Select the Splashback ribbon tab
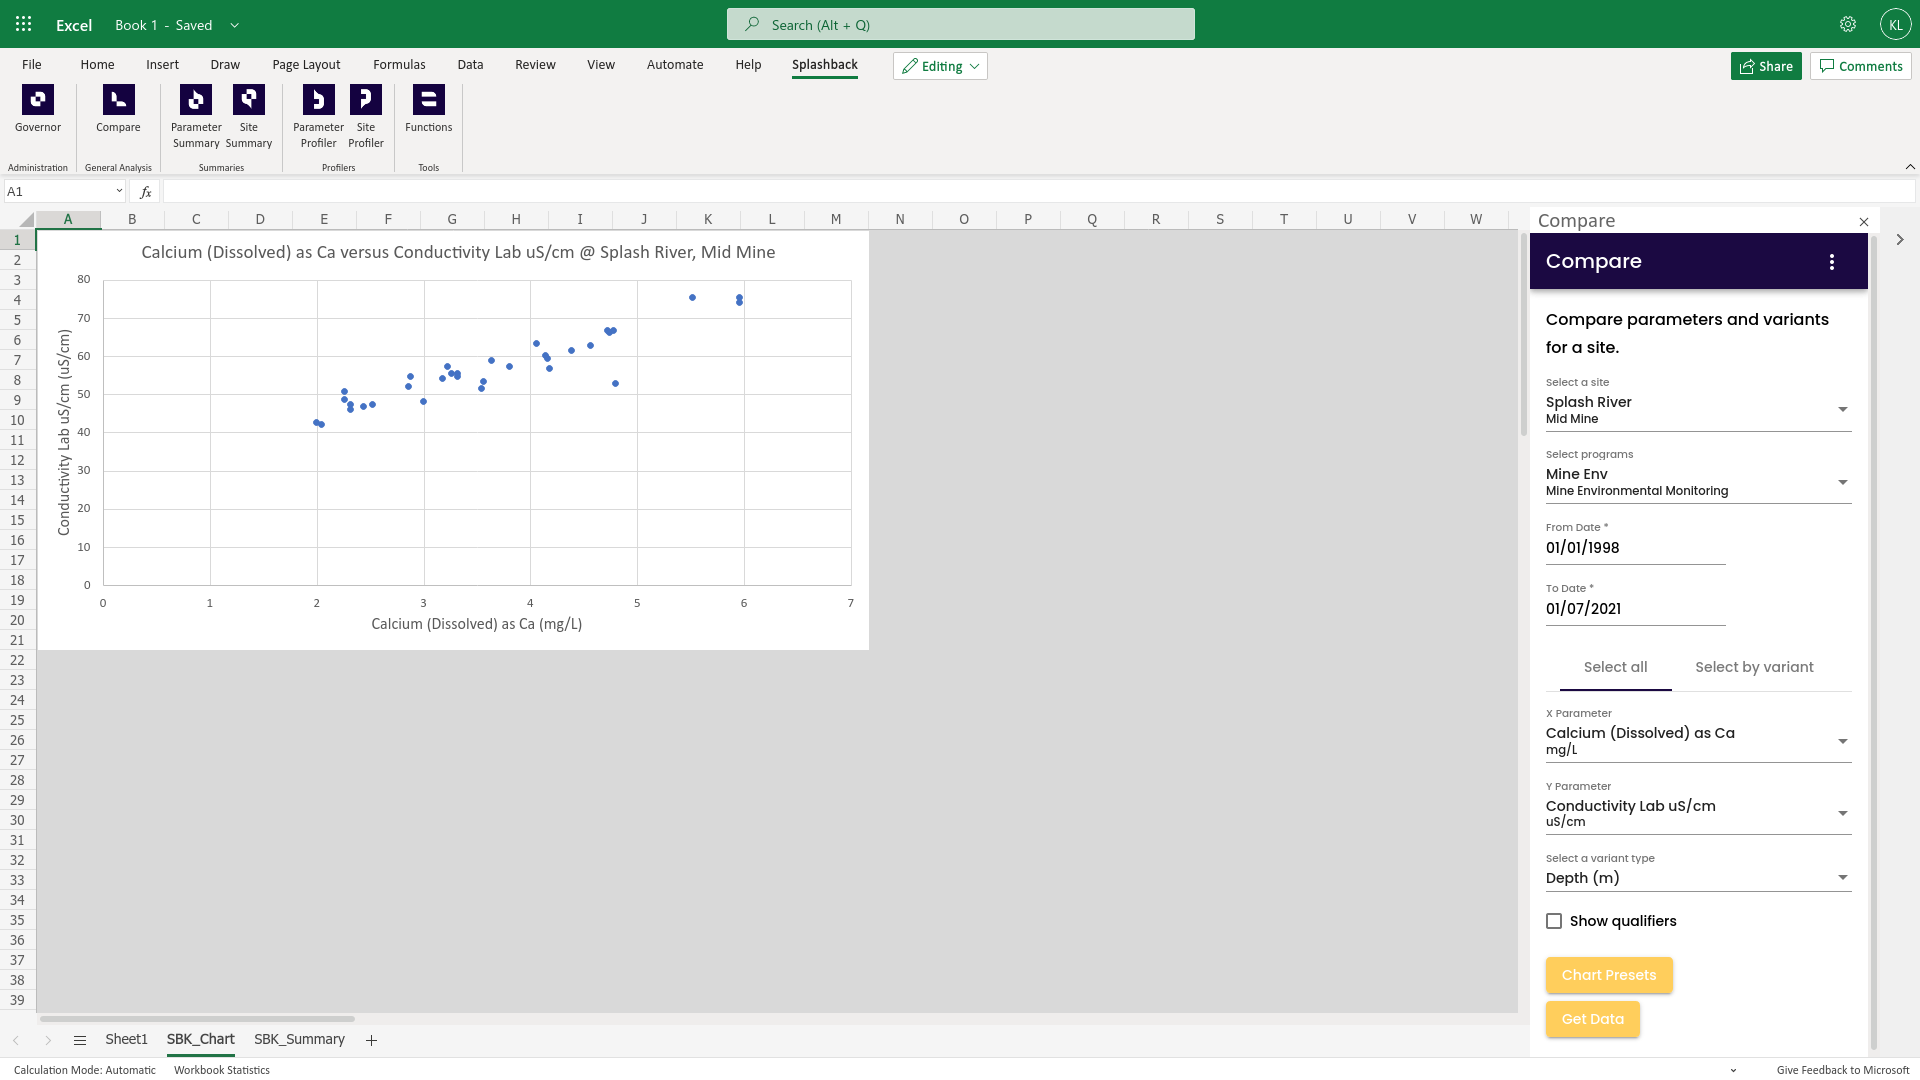 click(x=824, y=63)
